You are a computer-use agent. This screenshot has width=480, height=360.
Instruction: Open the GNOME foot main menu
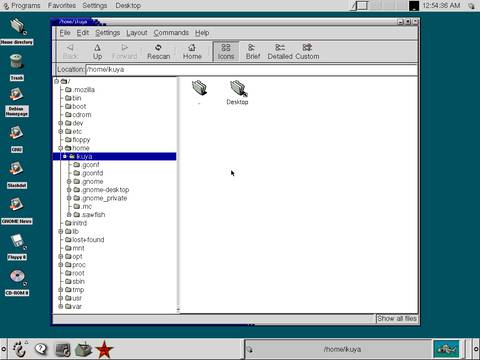tap(19, 349)
